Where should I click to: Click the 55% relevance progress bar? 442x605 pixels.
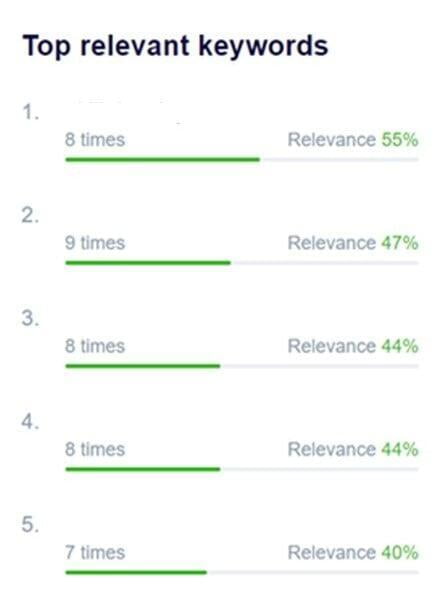click(242, 159)
